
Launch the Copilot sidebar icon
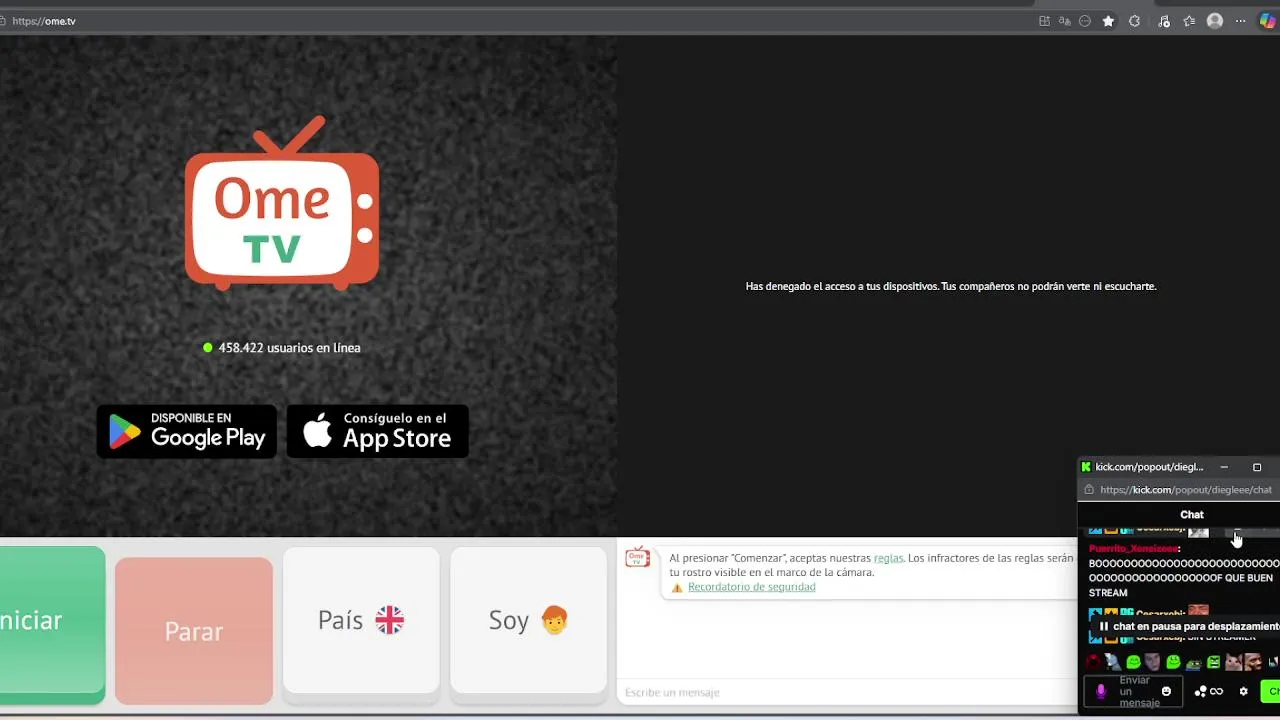point(1267,21)
